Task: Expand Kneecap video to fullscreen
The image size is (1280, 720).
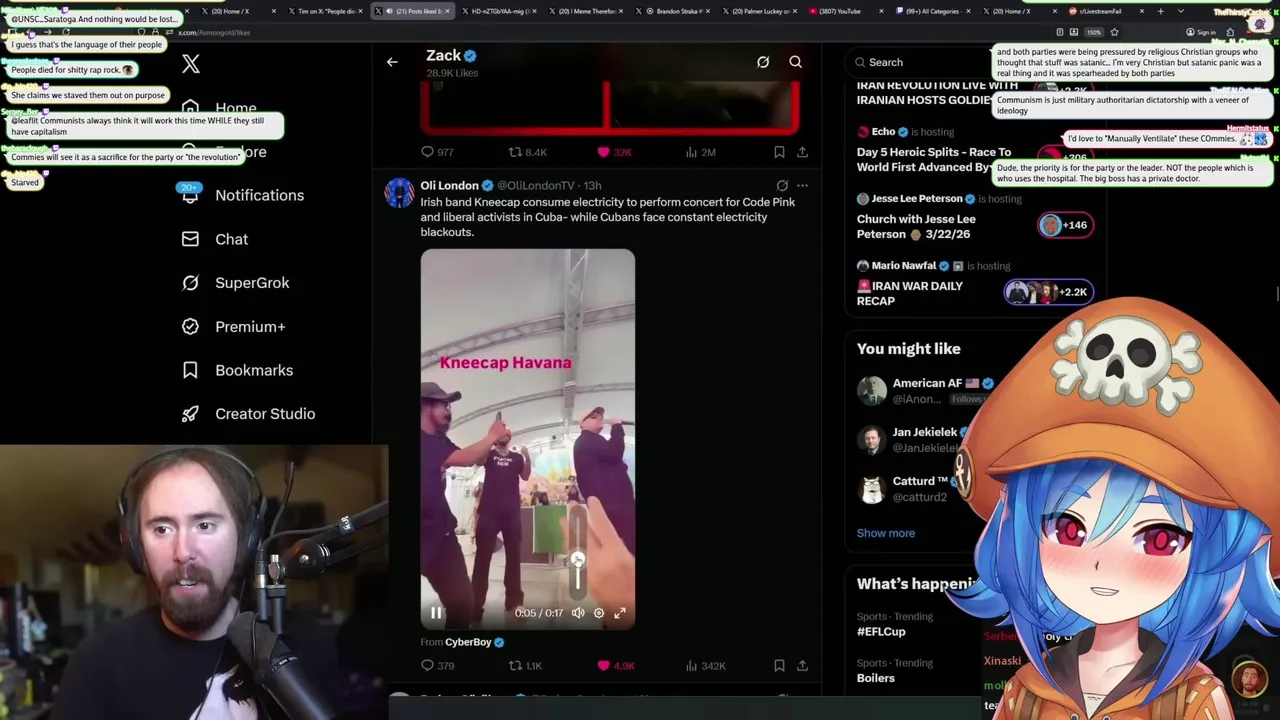Action: point(620,613)
